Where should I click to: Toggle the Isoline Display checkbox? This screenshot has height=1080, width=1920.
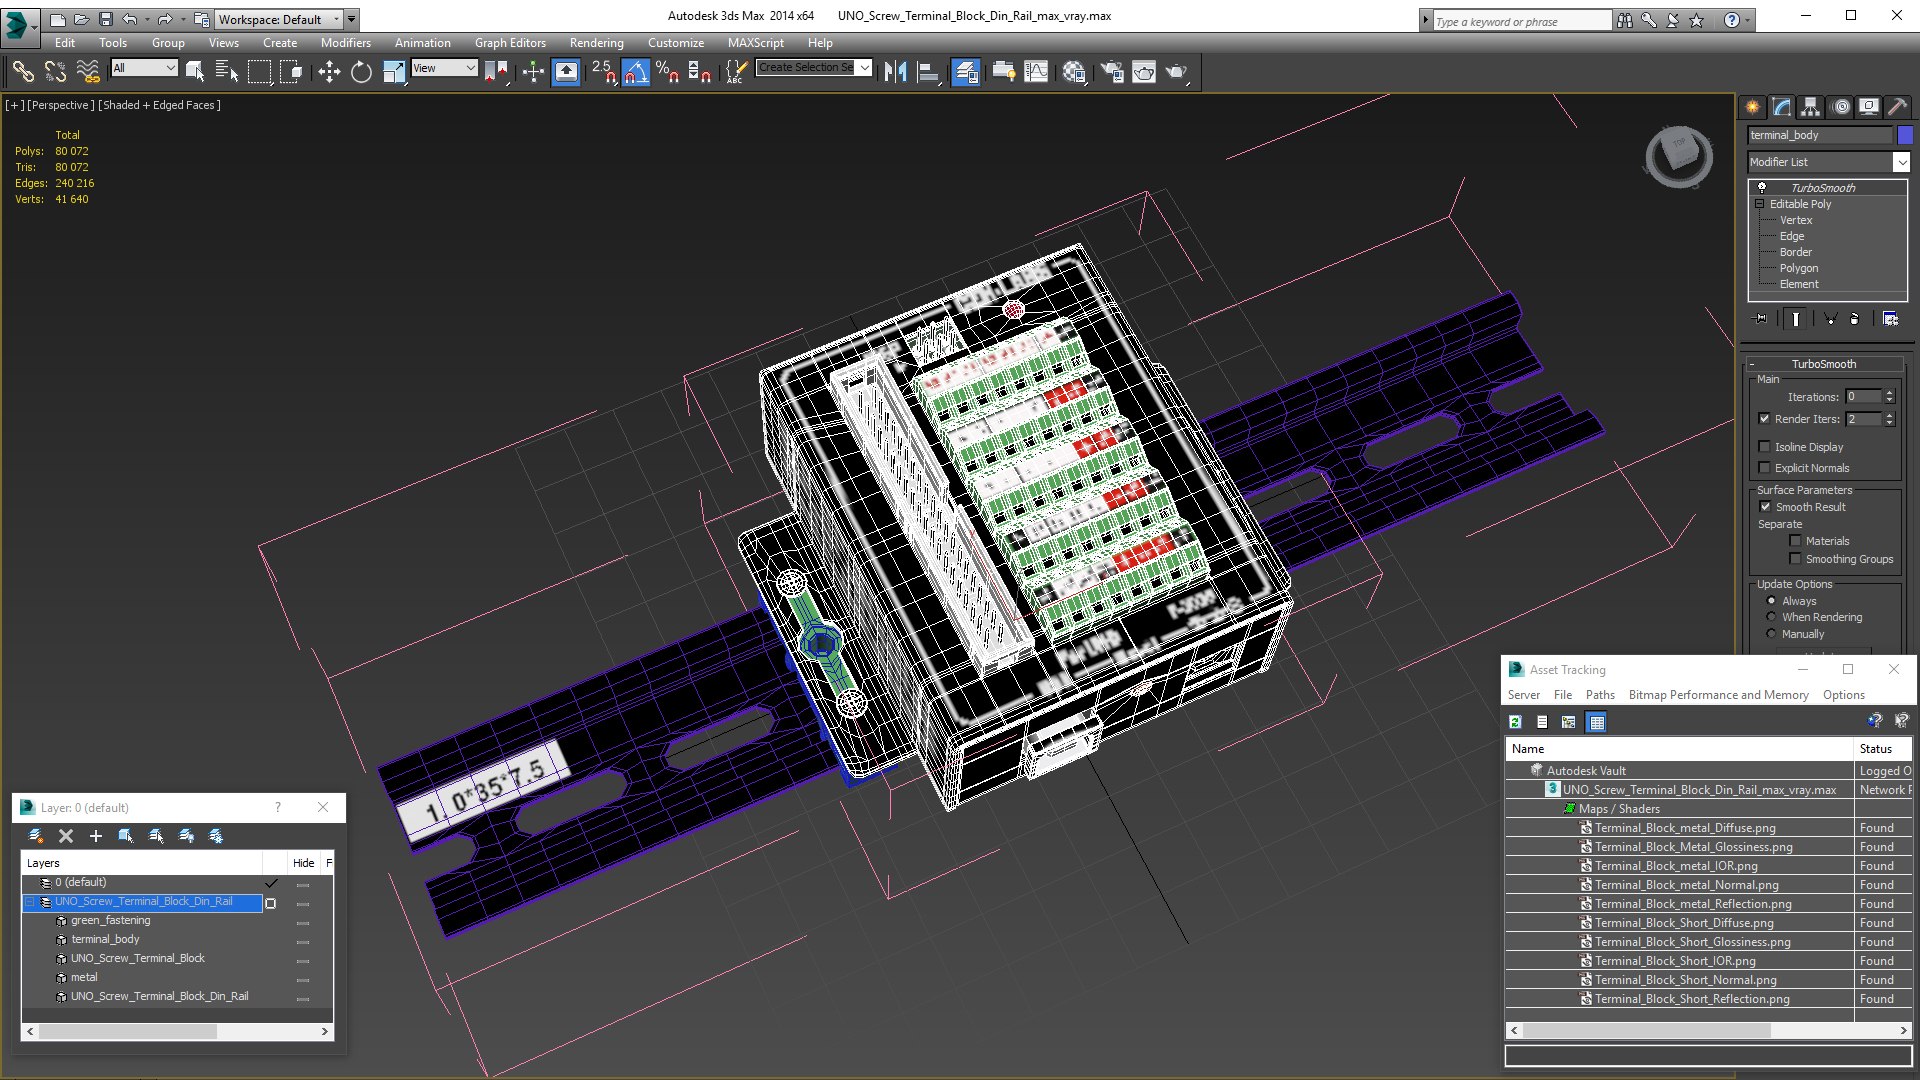[x=1765, y=447]
